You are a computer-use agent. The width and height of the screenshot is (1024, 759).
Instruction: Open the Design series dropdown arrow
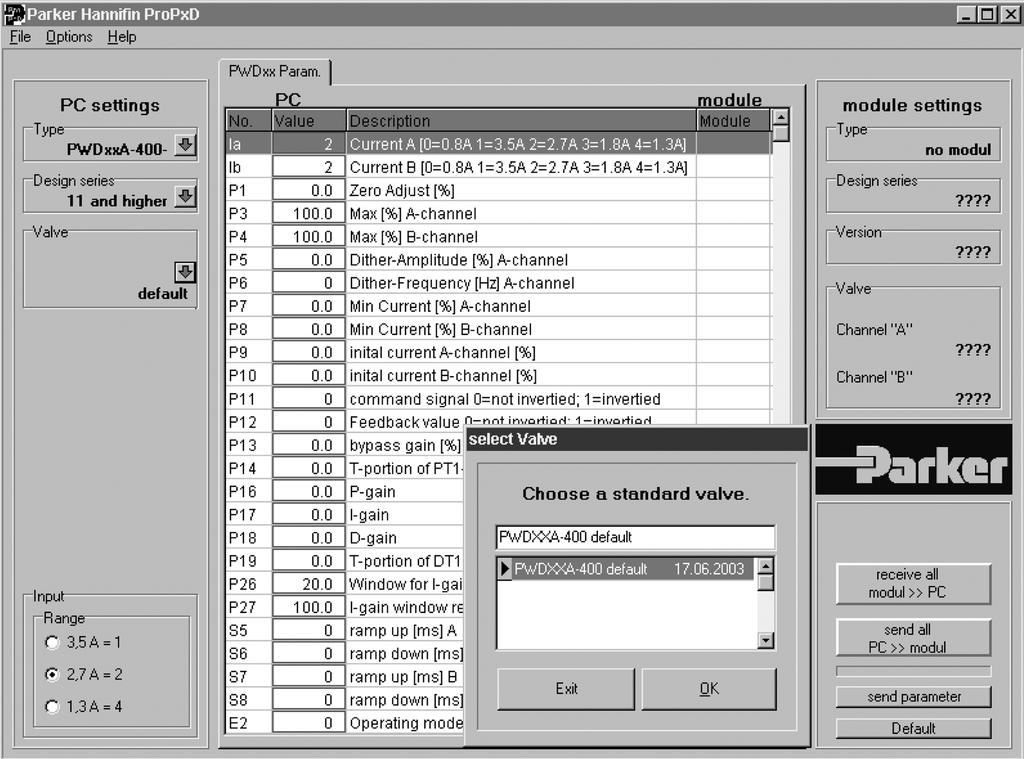(185, 197)
